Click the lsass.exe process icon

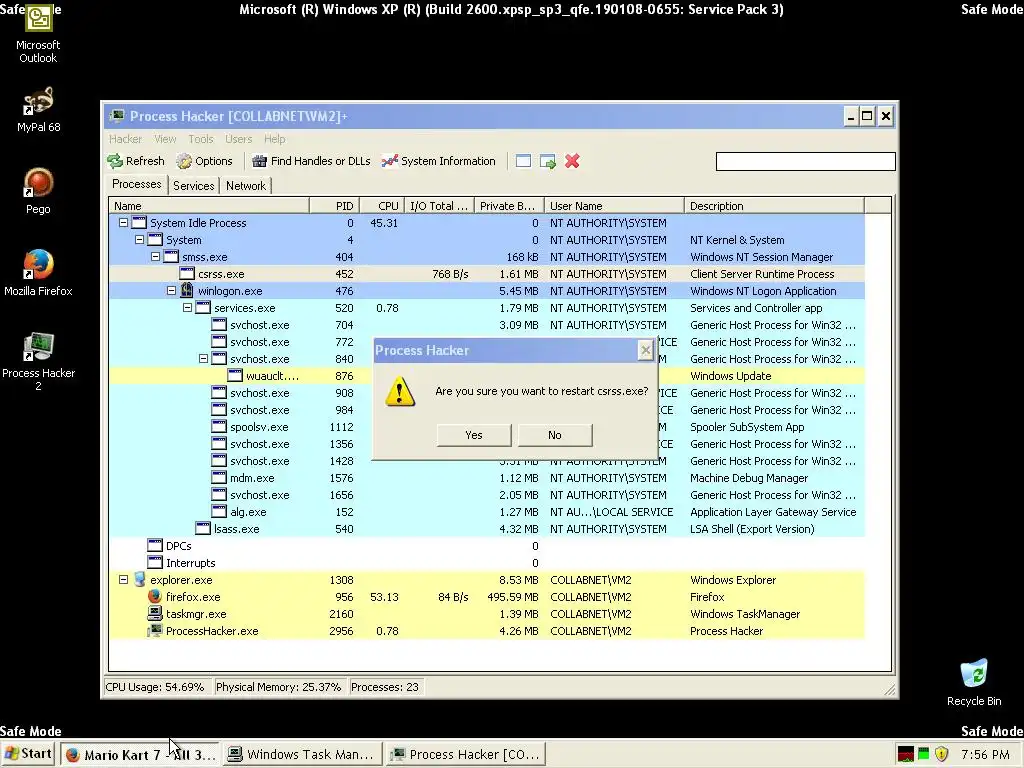(203, 529)
